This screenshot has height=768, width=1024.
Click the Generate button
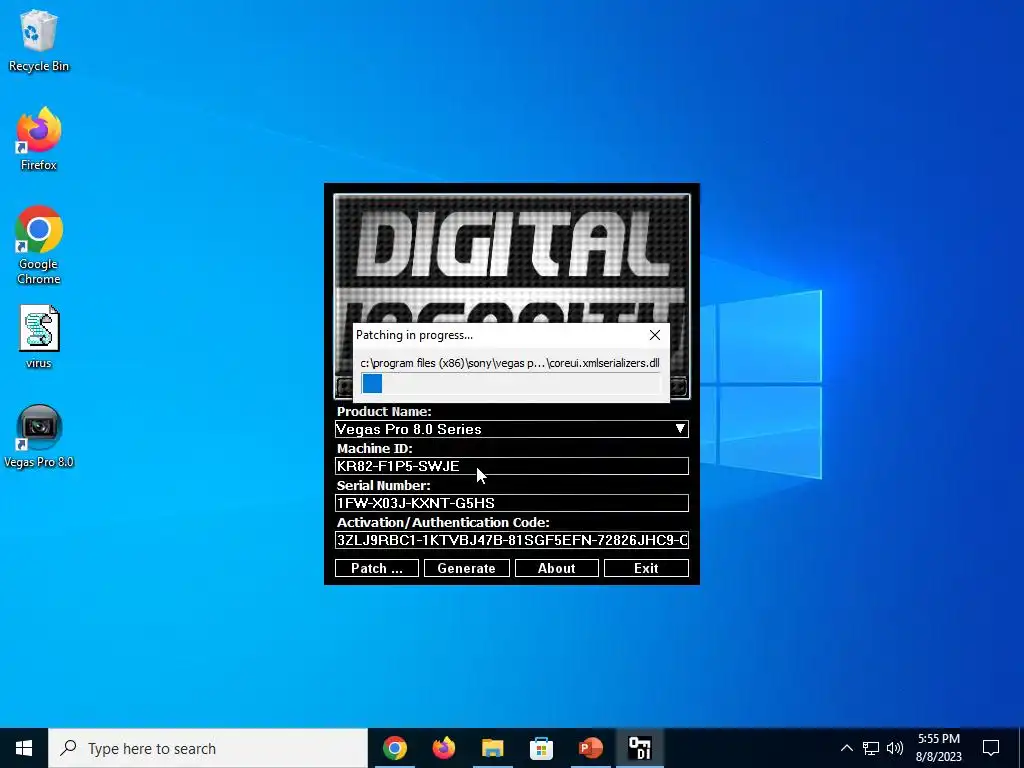click(x=466, y=568)
